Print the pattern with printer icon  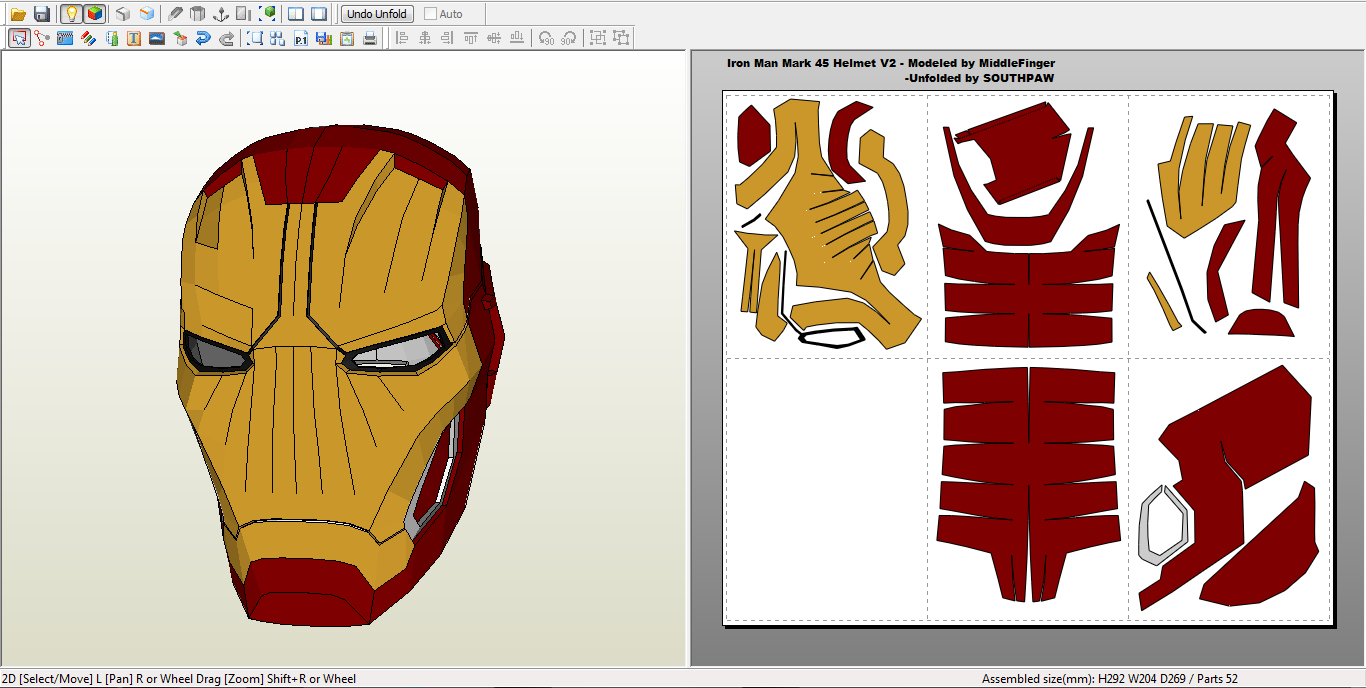pos(370,38)
